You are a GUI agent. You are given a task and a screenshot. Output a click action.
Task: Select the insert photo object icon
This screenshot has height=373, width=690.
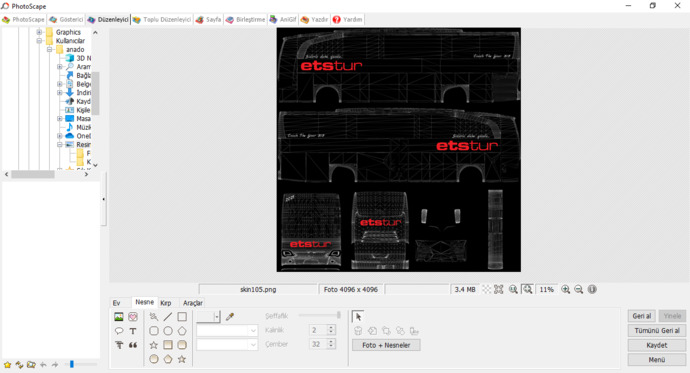119,317
